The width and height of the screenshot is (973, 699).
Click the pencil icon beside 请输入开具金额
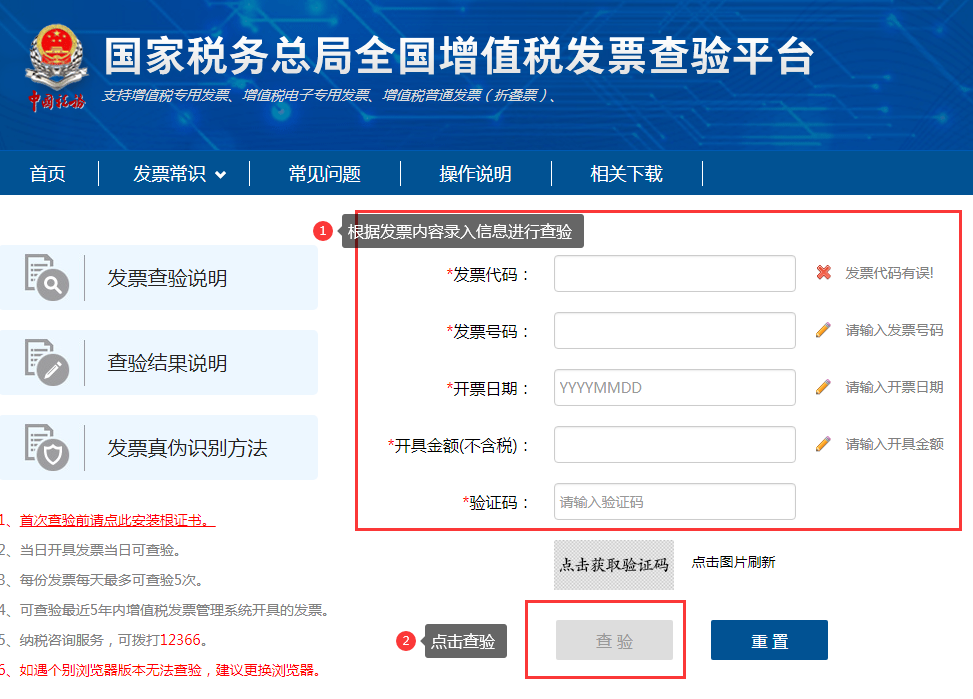pos(824,444)
